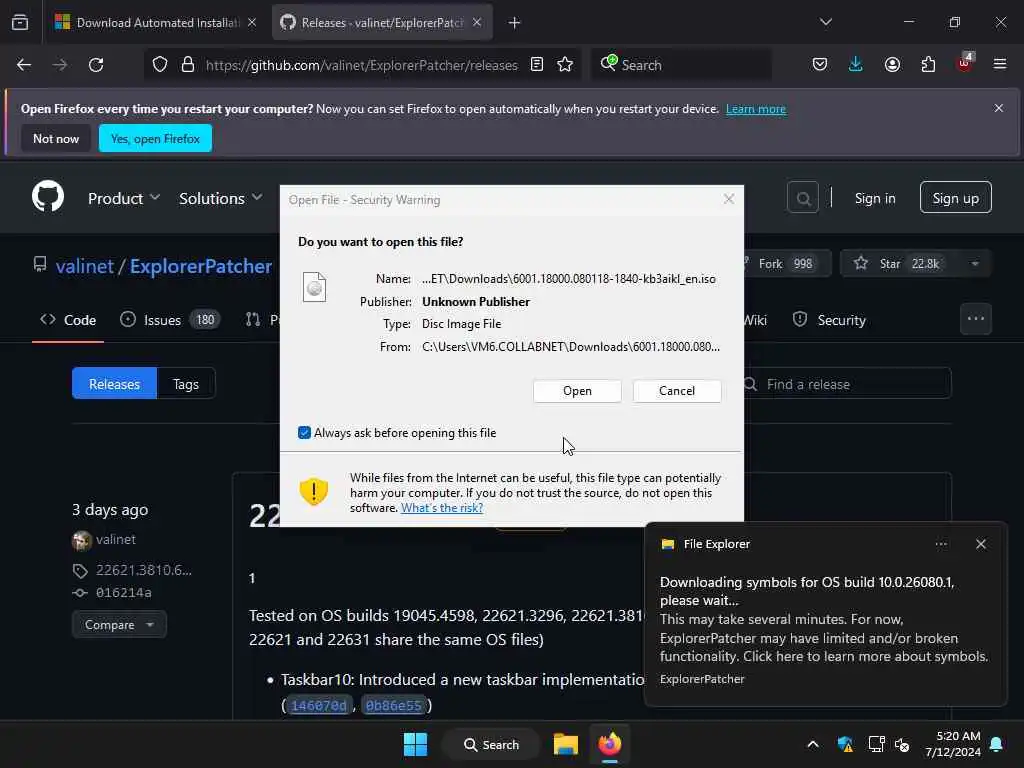Open the uBlock Origin extension icon

(965, 63)
